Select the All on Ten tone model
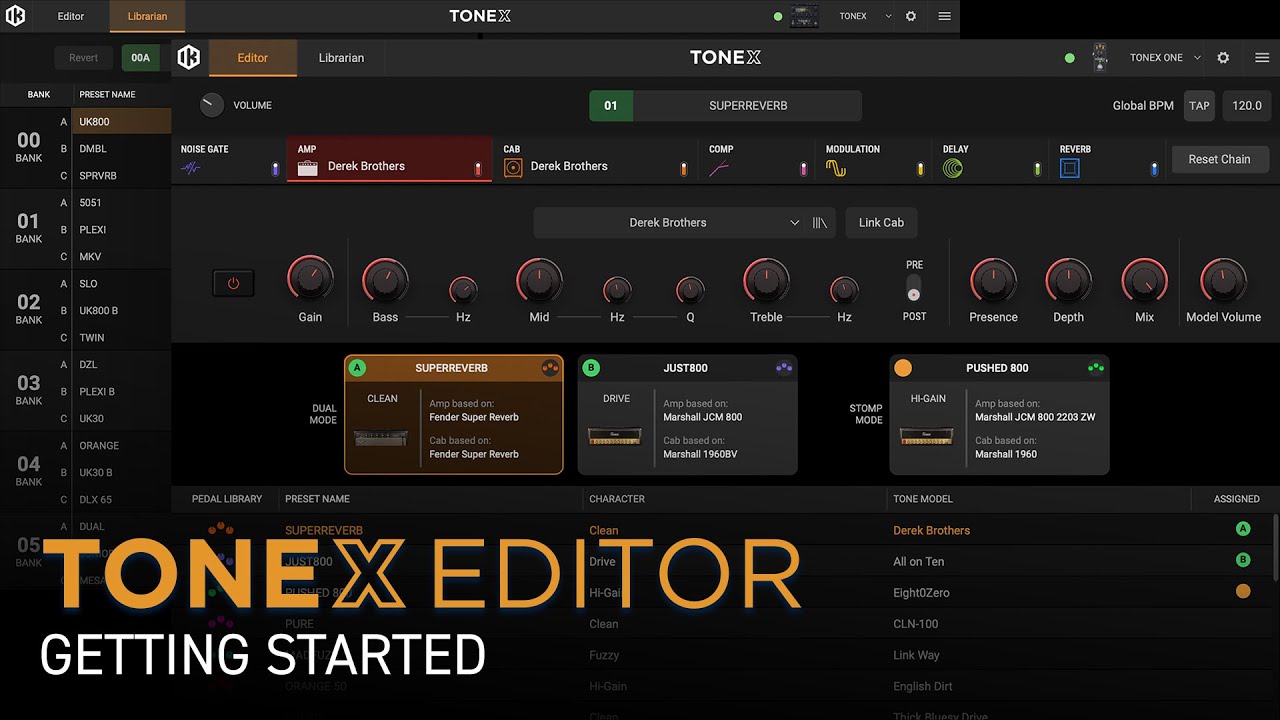The height and width of the screenshot is (720, 1280). point(918,561)
